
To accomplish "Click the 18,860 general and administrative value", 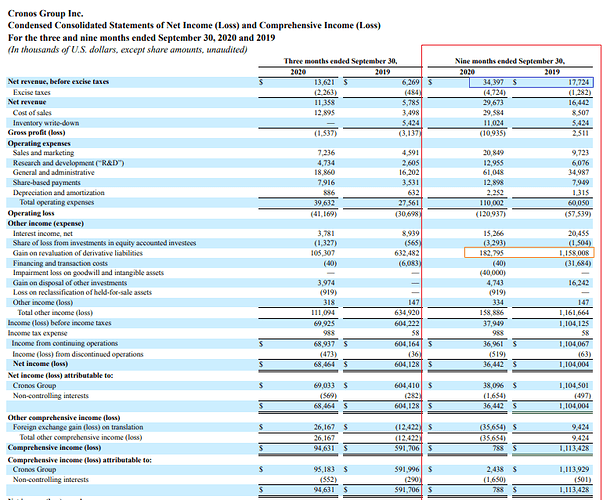I will (324, 172).
